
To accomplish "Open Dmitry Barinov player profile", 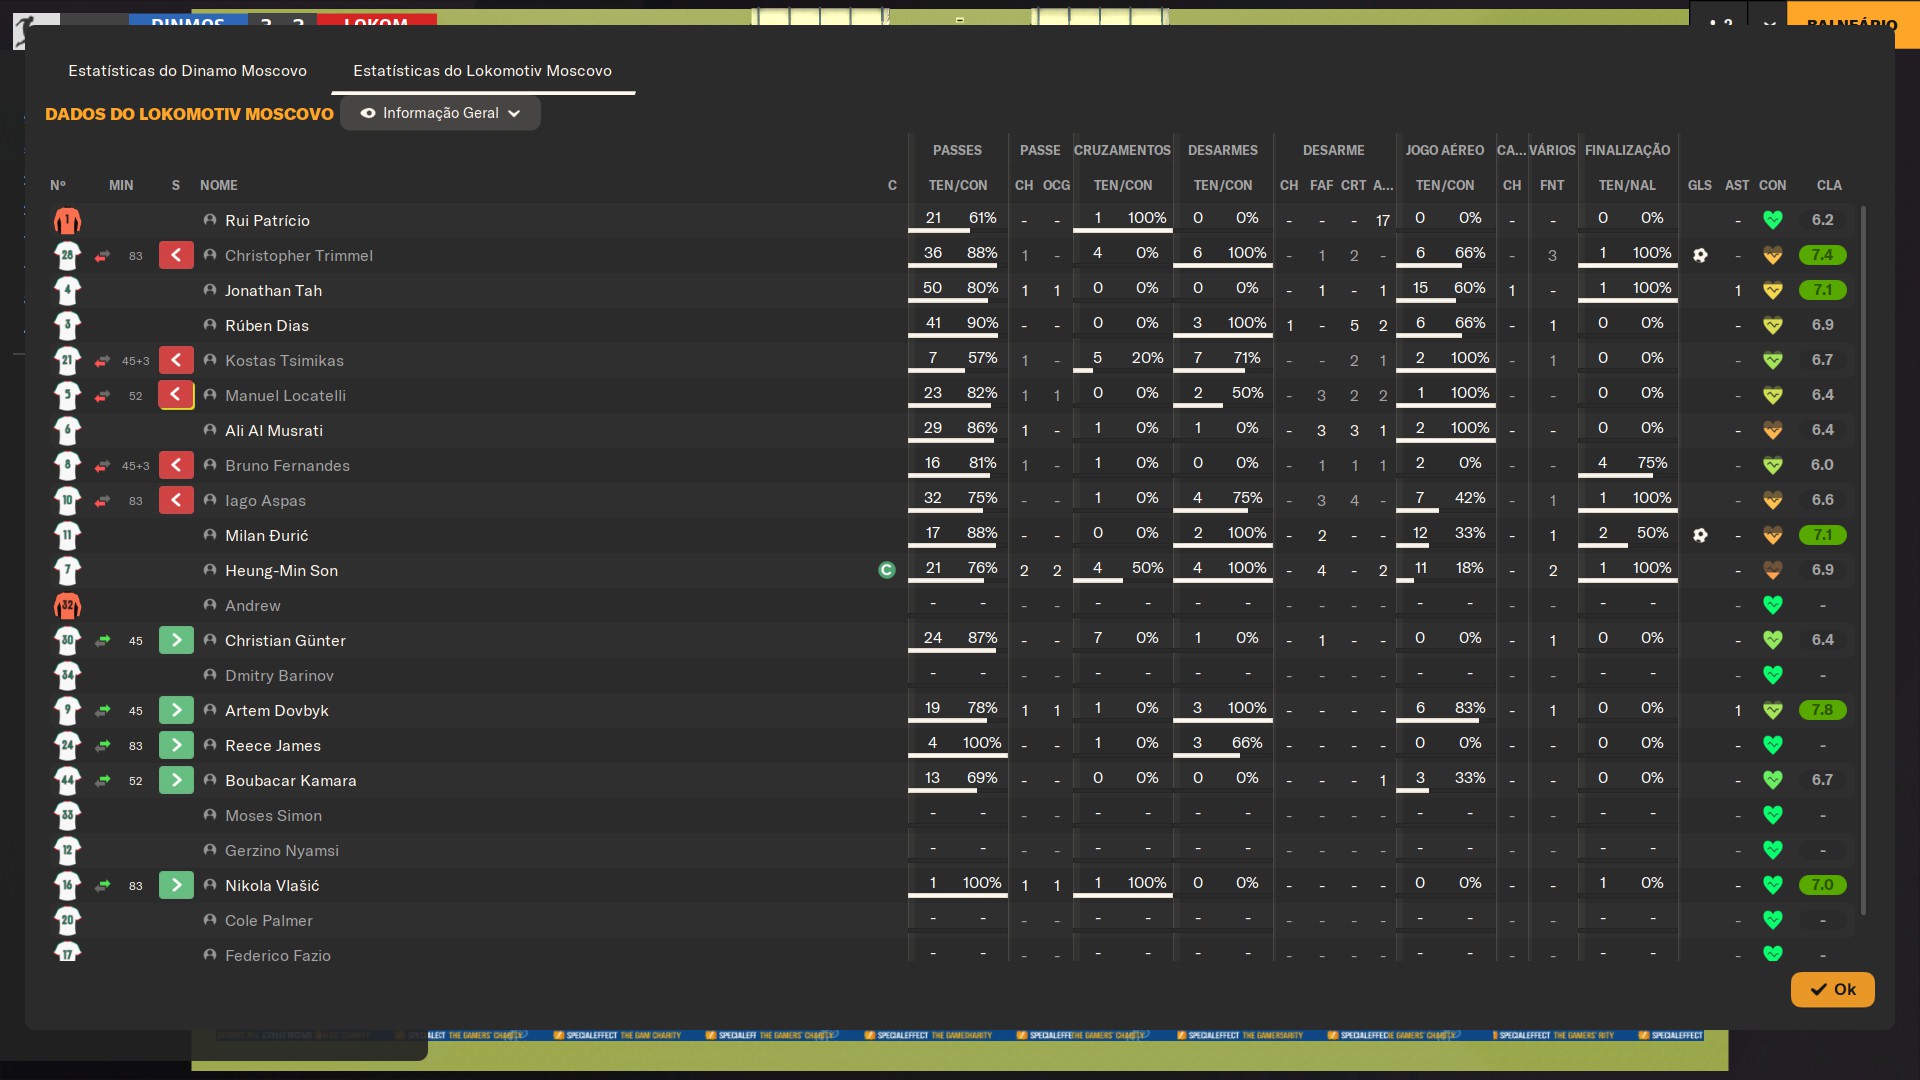I will point(279,676).
